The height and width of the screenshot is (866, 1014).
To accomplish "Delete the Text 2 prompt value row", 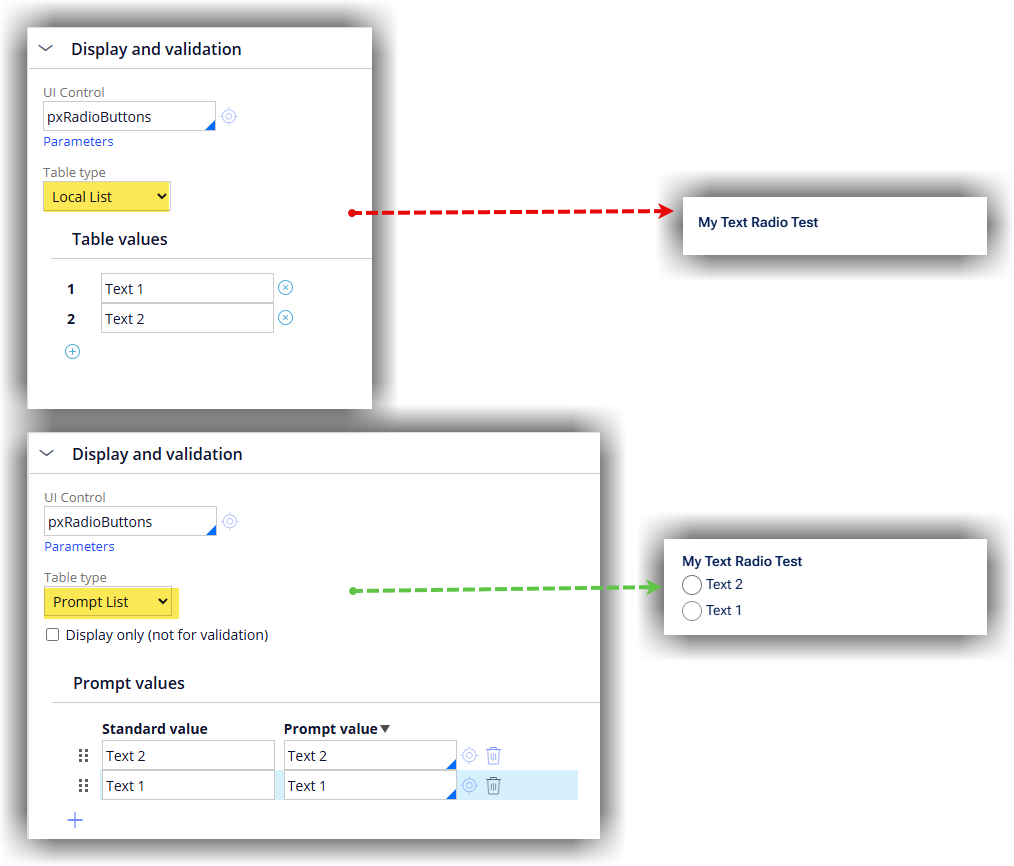I will pyautogui.click(x=493, y=756).
